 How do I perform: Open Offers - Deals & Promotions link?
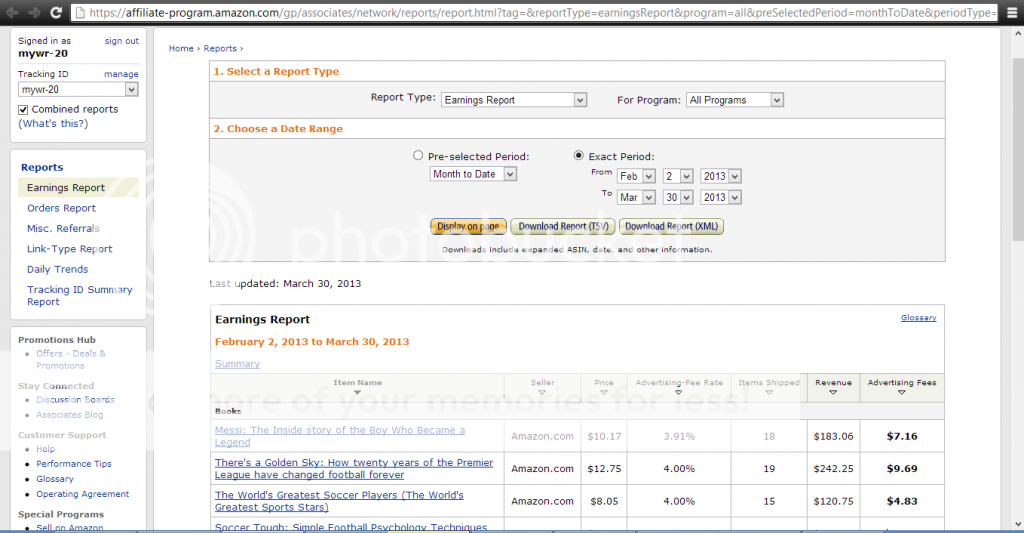pyautogui.click(x=71, y=359)
